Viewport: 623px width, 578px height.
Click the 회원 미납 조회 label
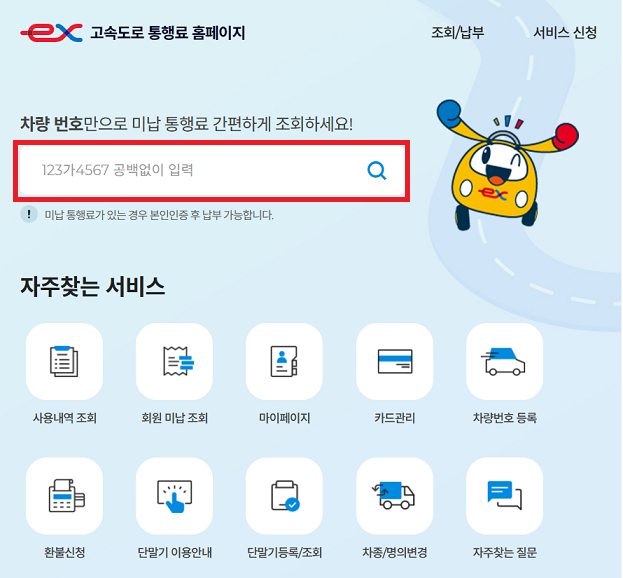click(x=174, y=418)
